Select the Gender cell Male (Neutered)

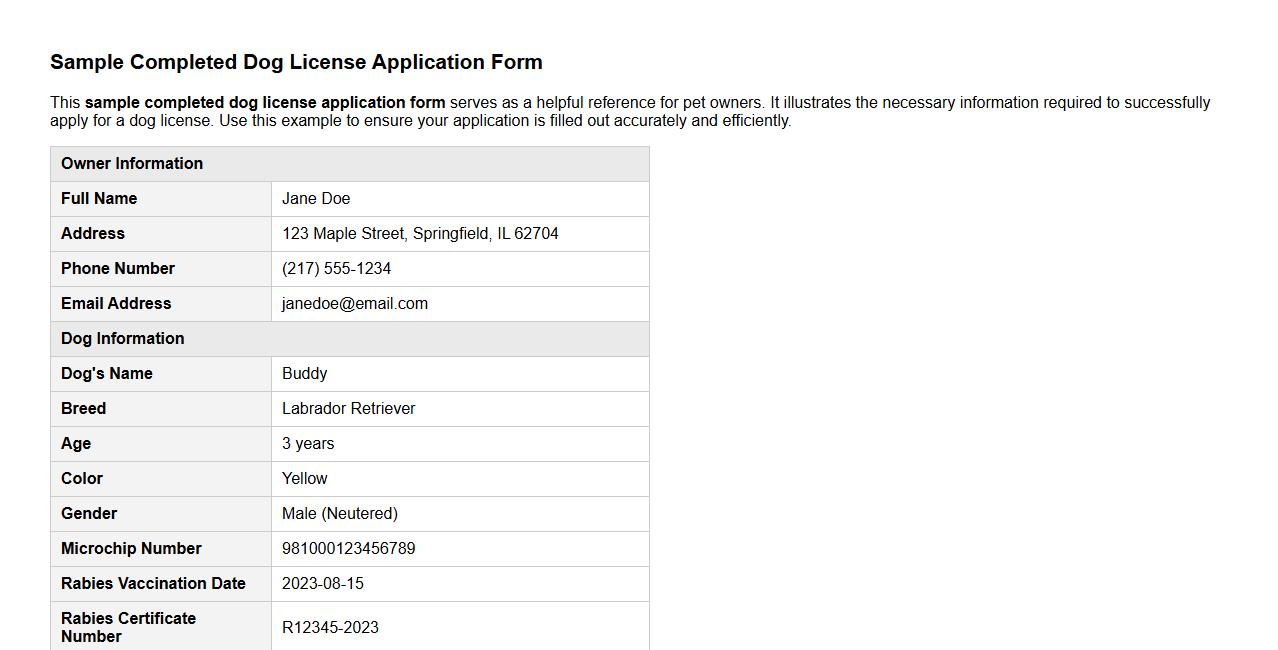coord(339,513)
